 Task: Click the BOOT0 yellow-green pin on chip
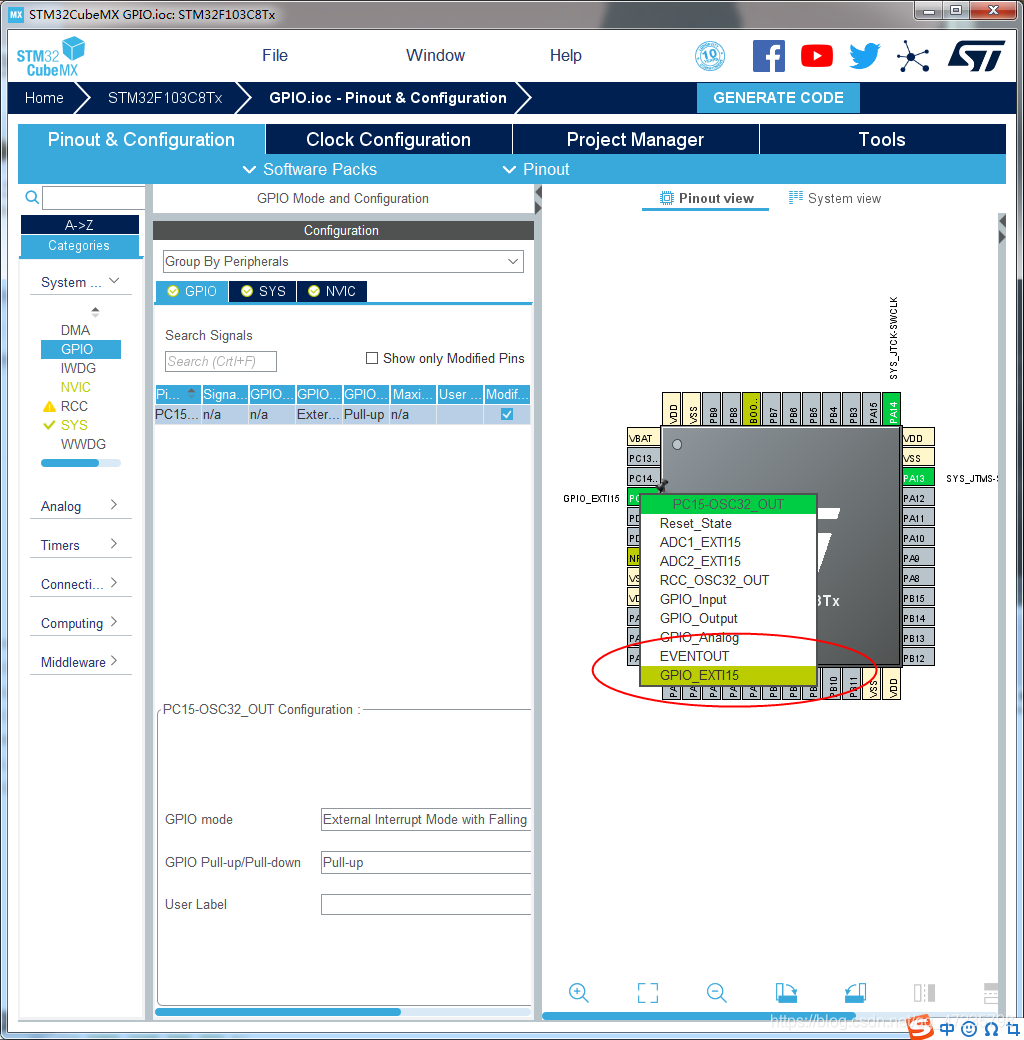point(752,409)
